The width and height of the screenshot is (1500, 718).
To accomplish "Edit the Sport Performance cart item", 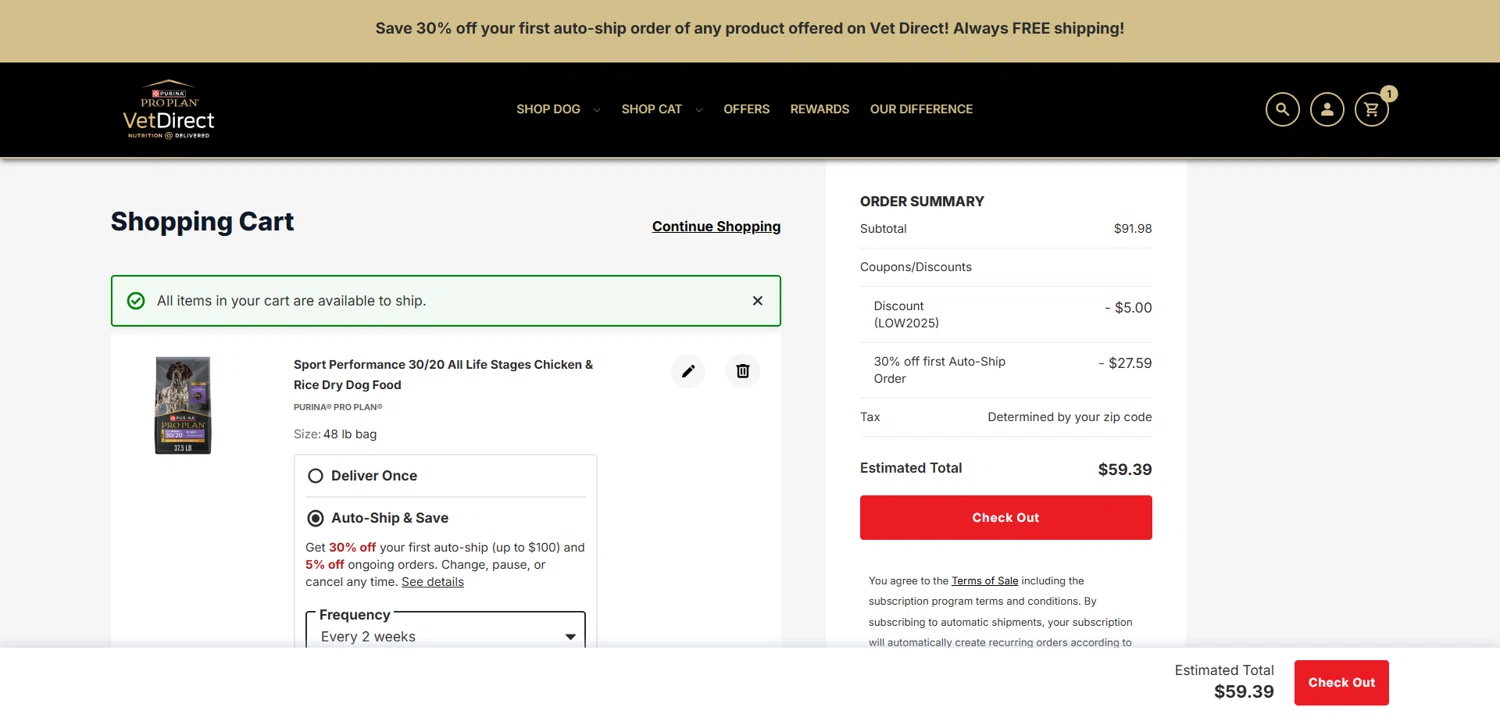I will (688, 371).
